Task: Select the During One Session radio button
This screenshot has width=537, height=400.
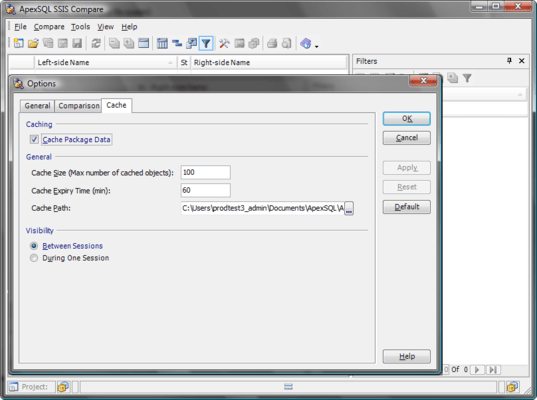Action: [34, 258]
